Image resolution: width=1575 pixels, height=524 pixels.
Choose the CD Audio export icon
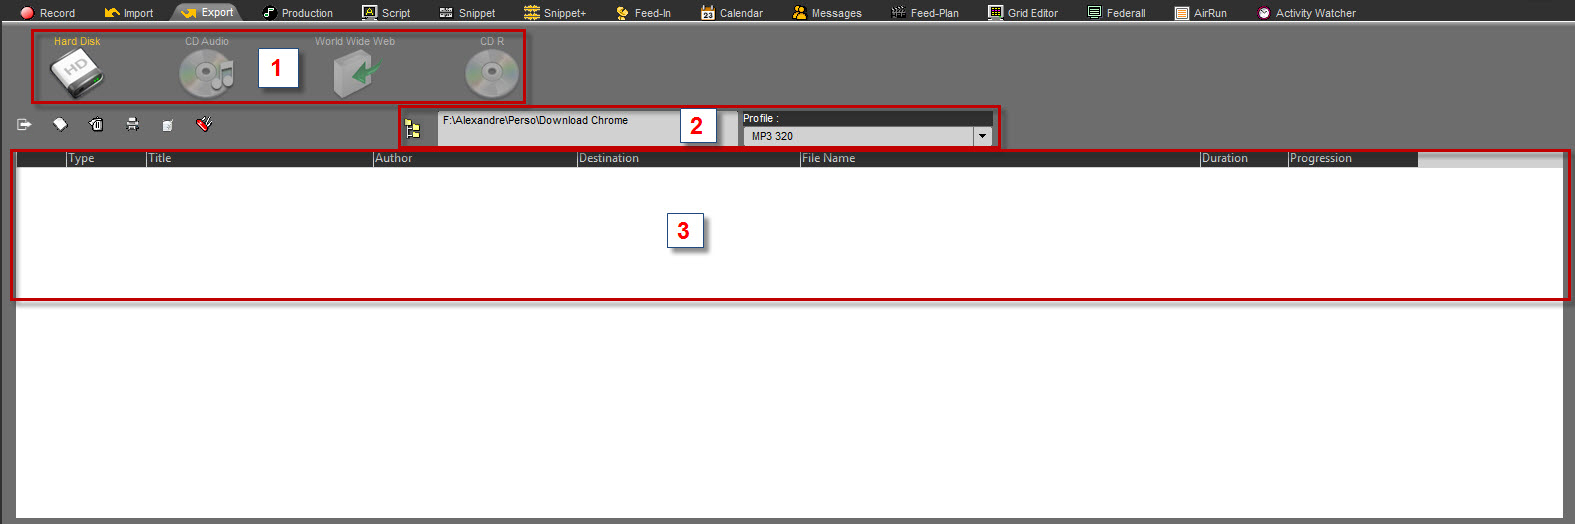[x=206, y=74]
